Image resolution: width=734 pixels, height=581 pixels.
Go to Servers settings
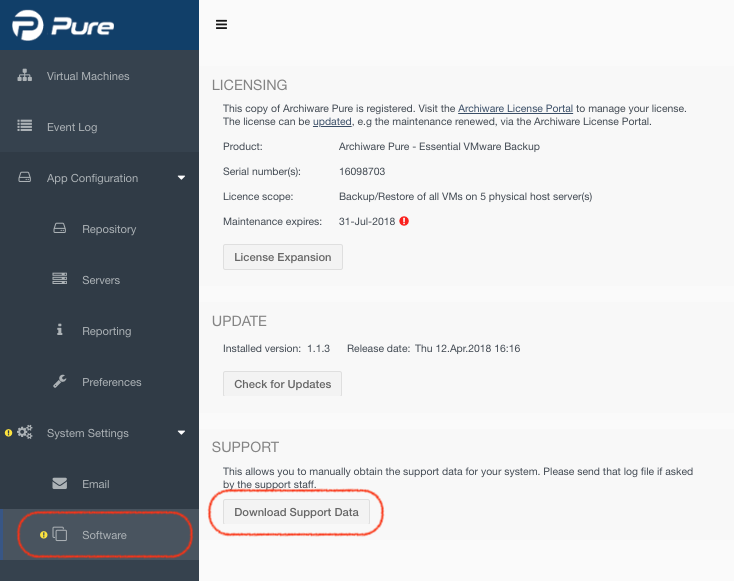coord(99,280)
